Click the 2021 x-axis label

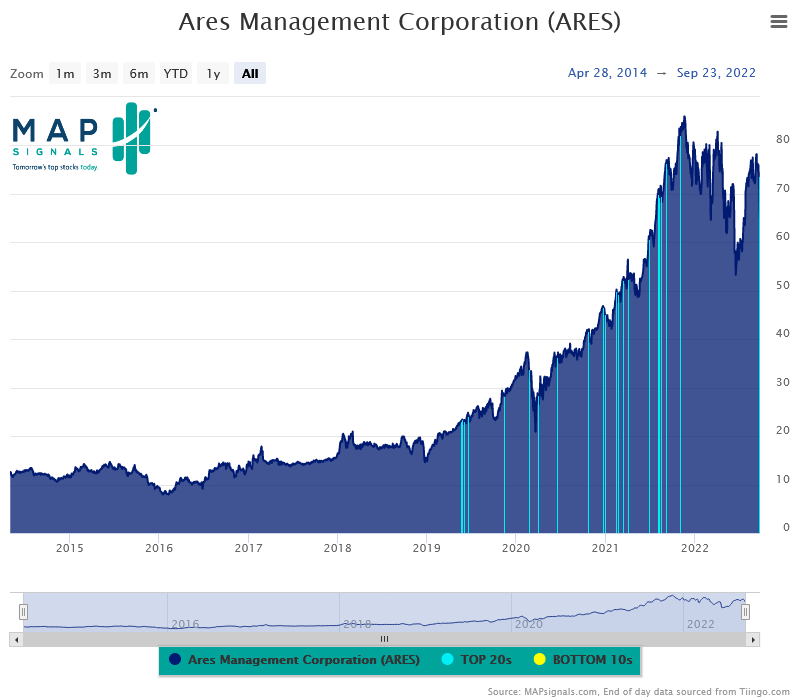pyautogui.click(x=605, y=548)
